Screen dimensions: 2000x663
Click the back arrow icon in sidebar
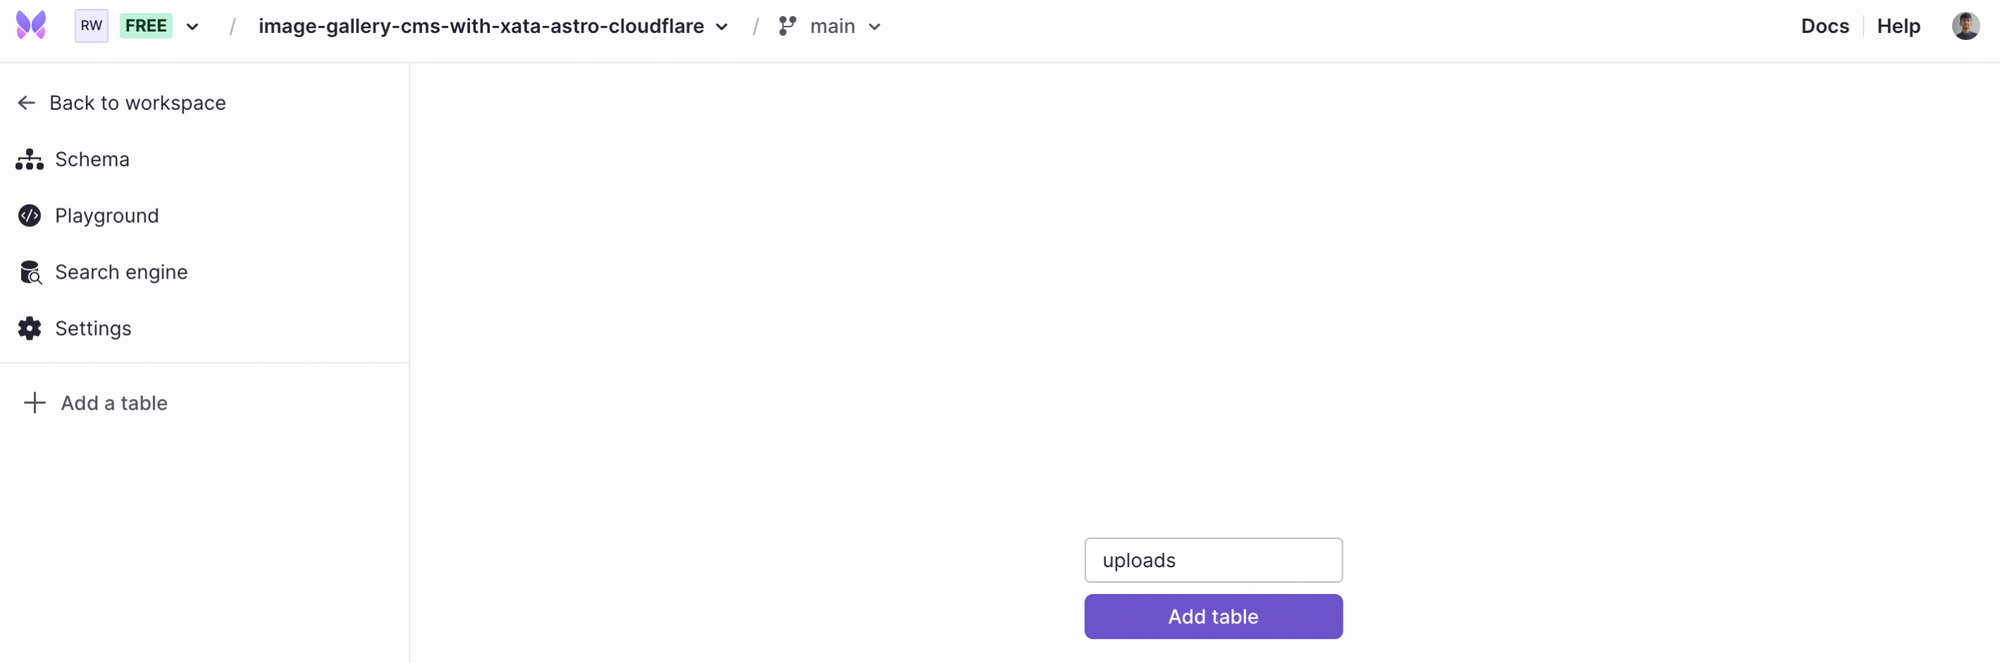(x=27, y=103)
